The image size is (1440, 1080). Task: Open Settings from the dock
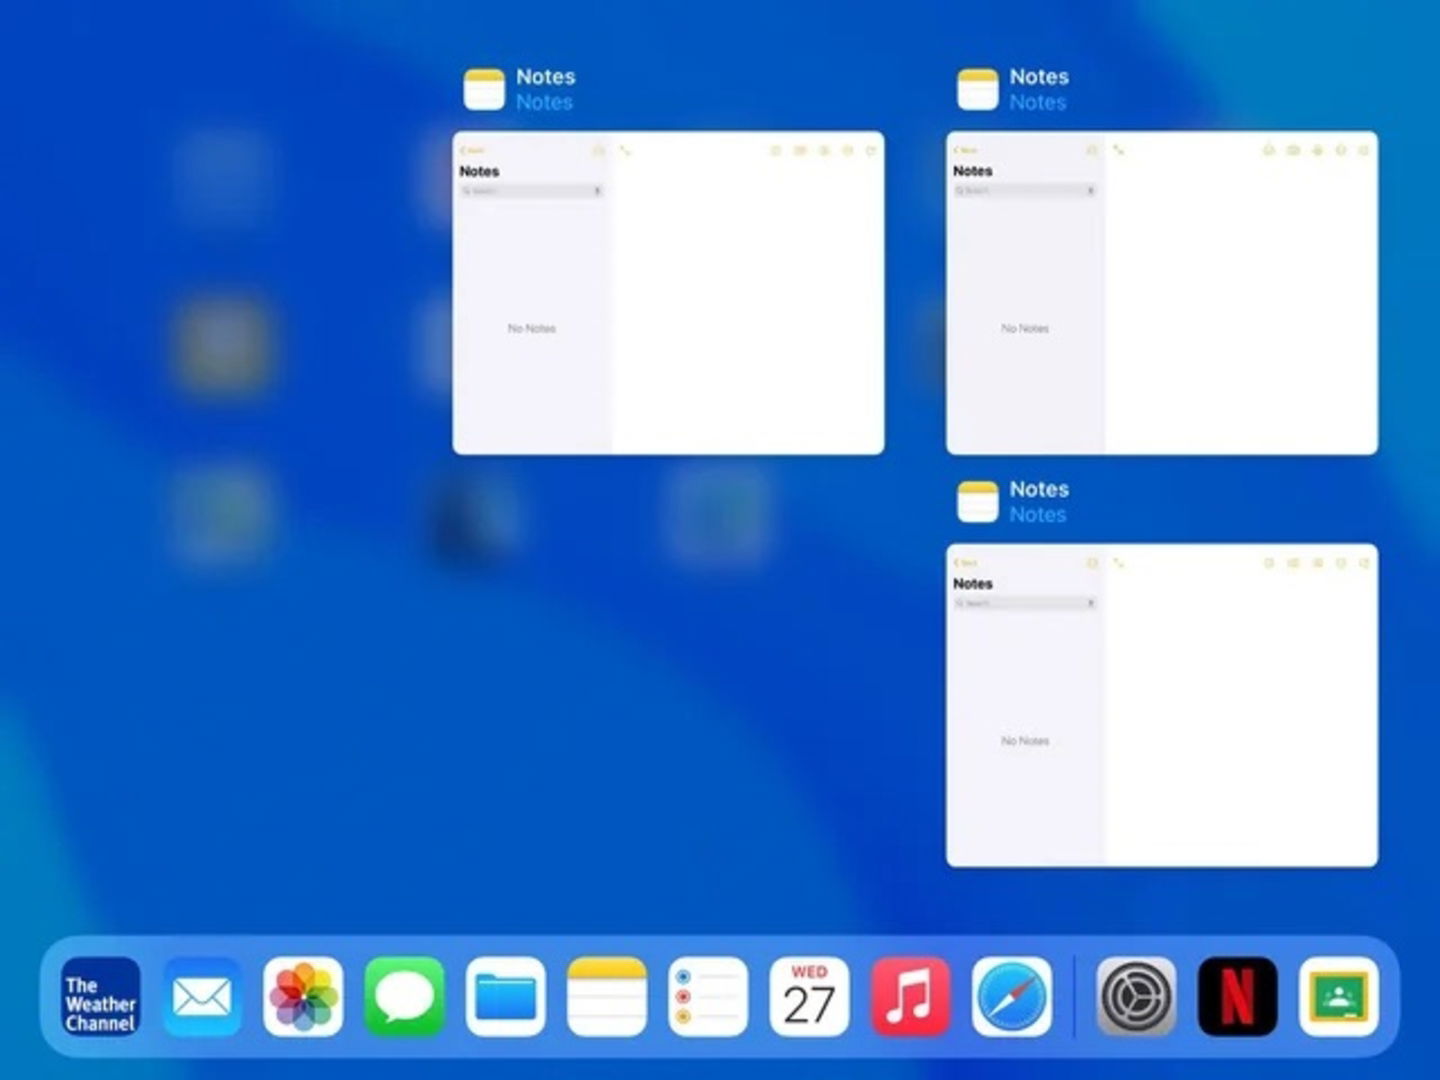tap(1136, 997)
